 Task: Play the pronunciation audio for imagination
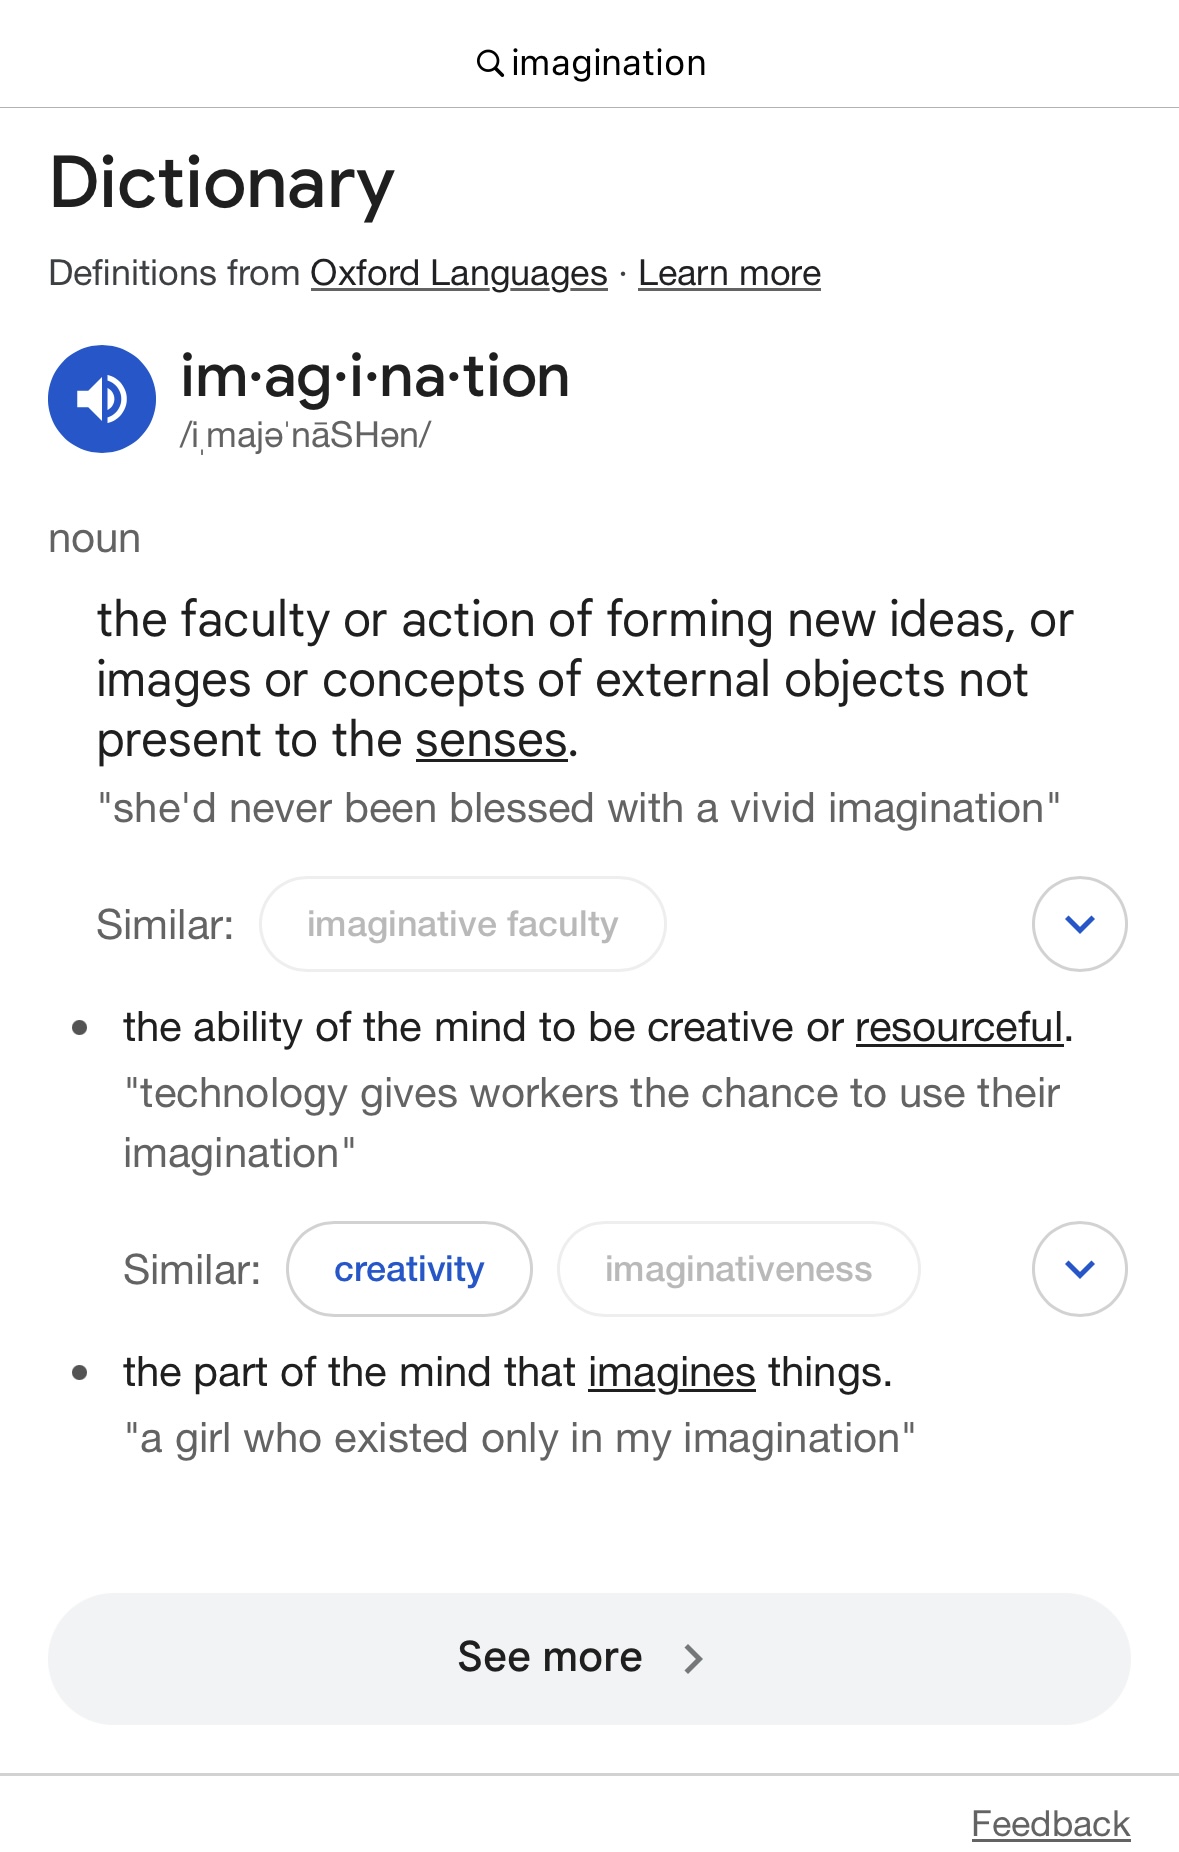102,399
